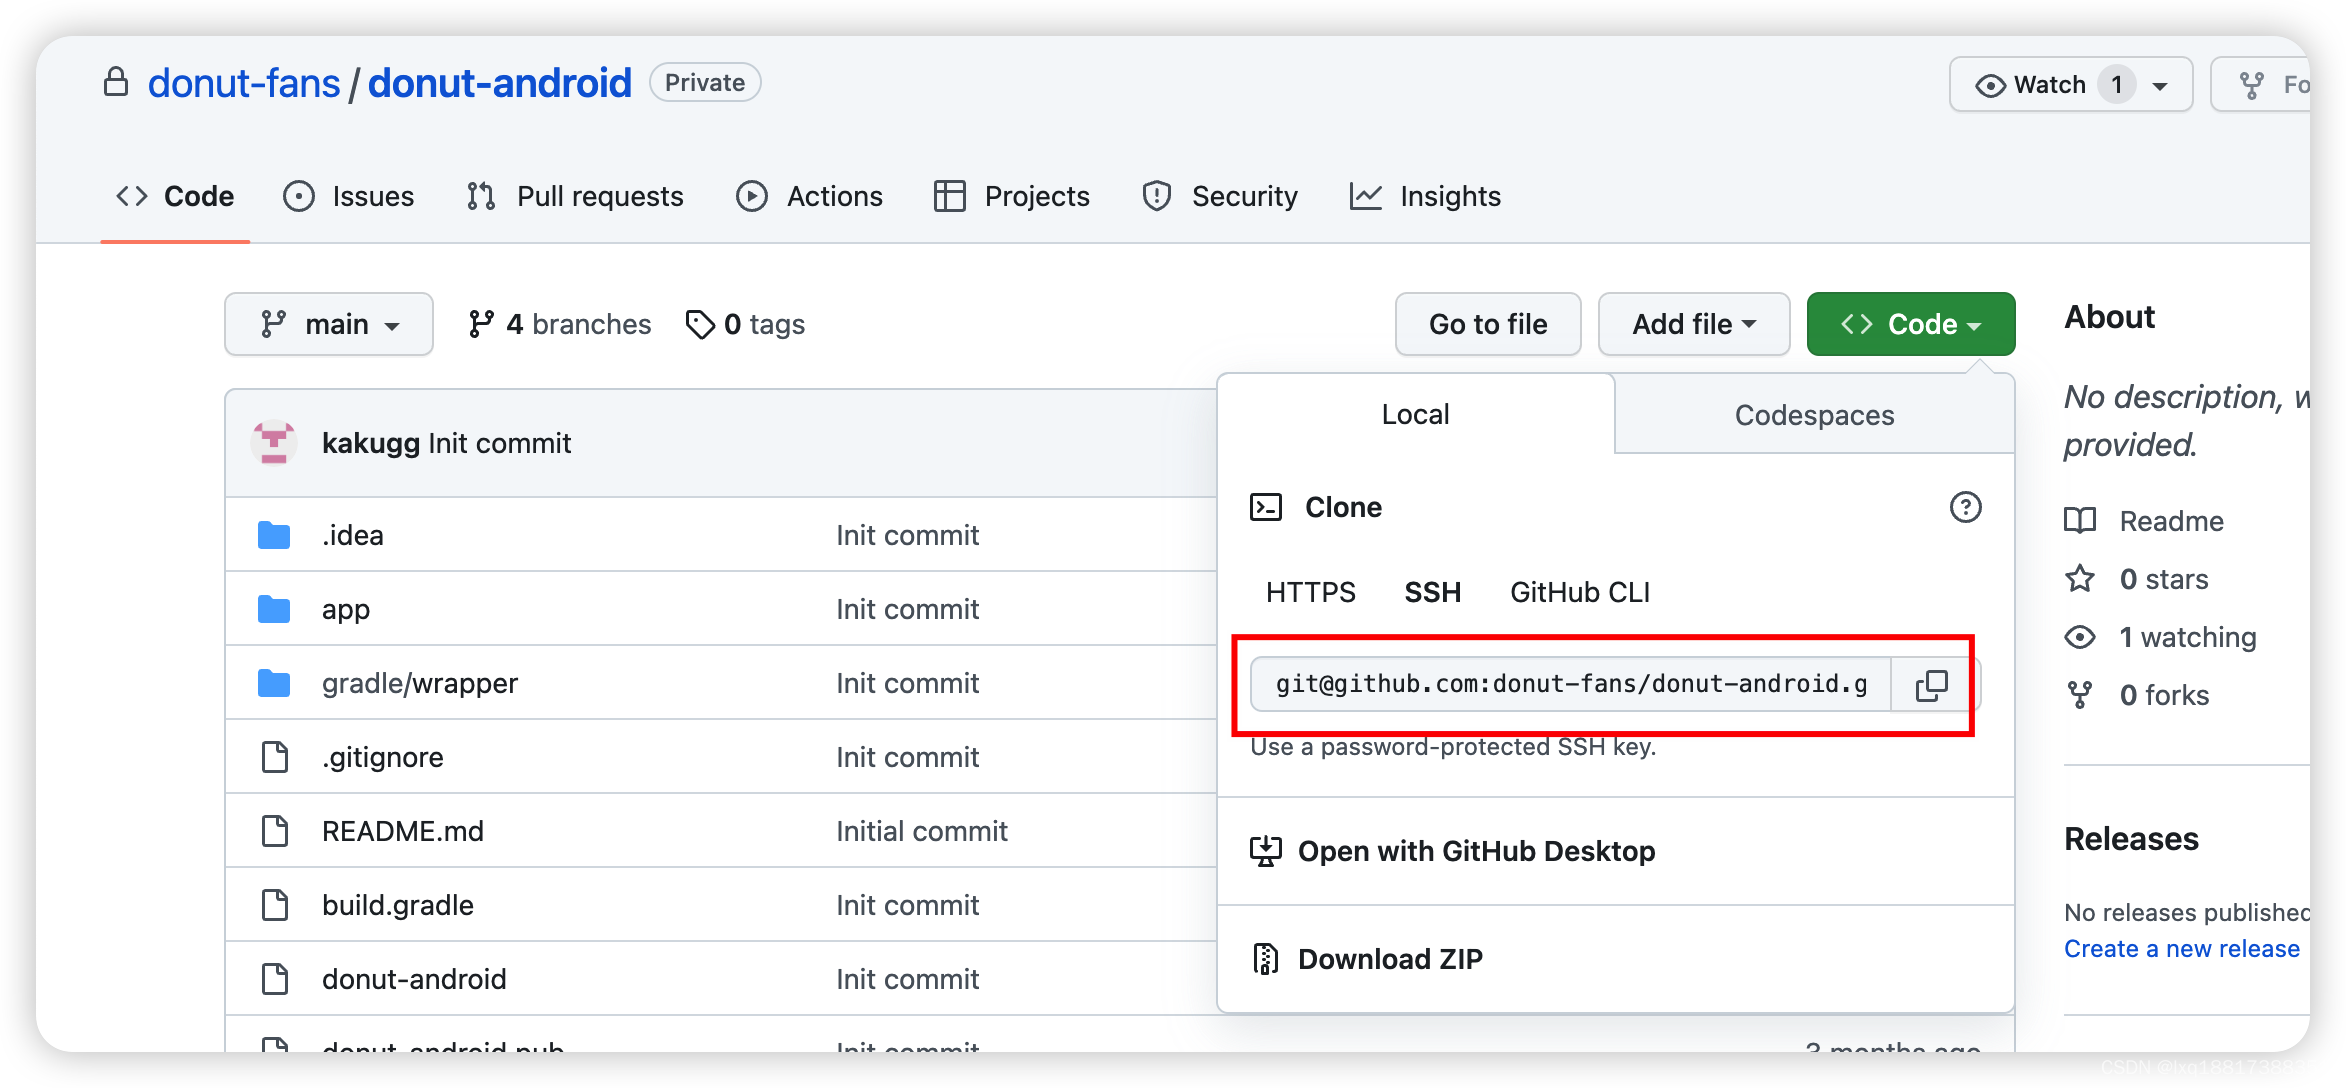The height and width of the screenshot is (1088, 2346).
Task: Switch to the Codespaces tab
Action: click(x=1814, y=415)
